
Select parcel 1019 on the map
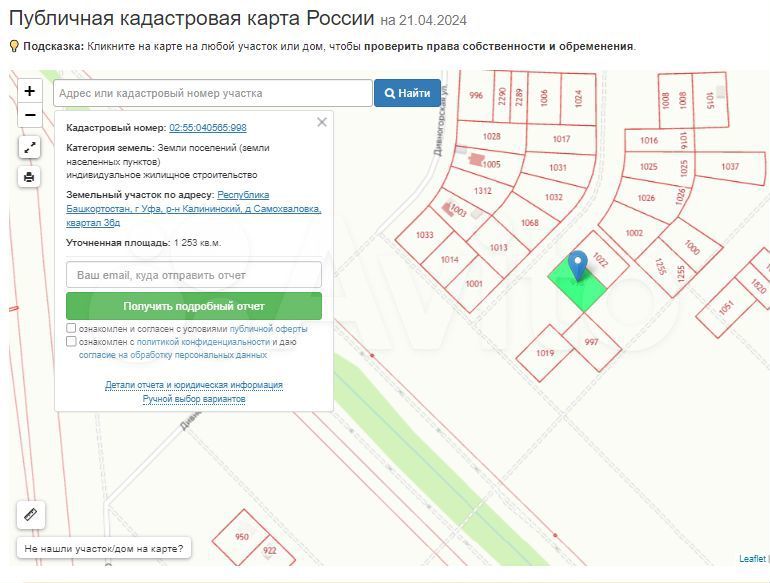coord(544,353)
